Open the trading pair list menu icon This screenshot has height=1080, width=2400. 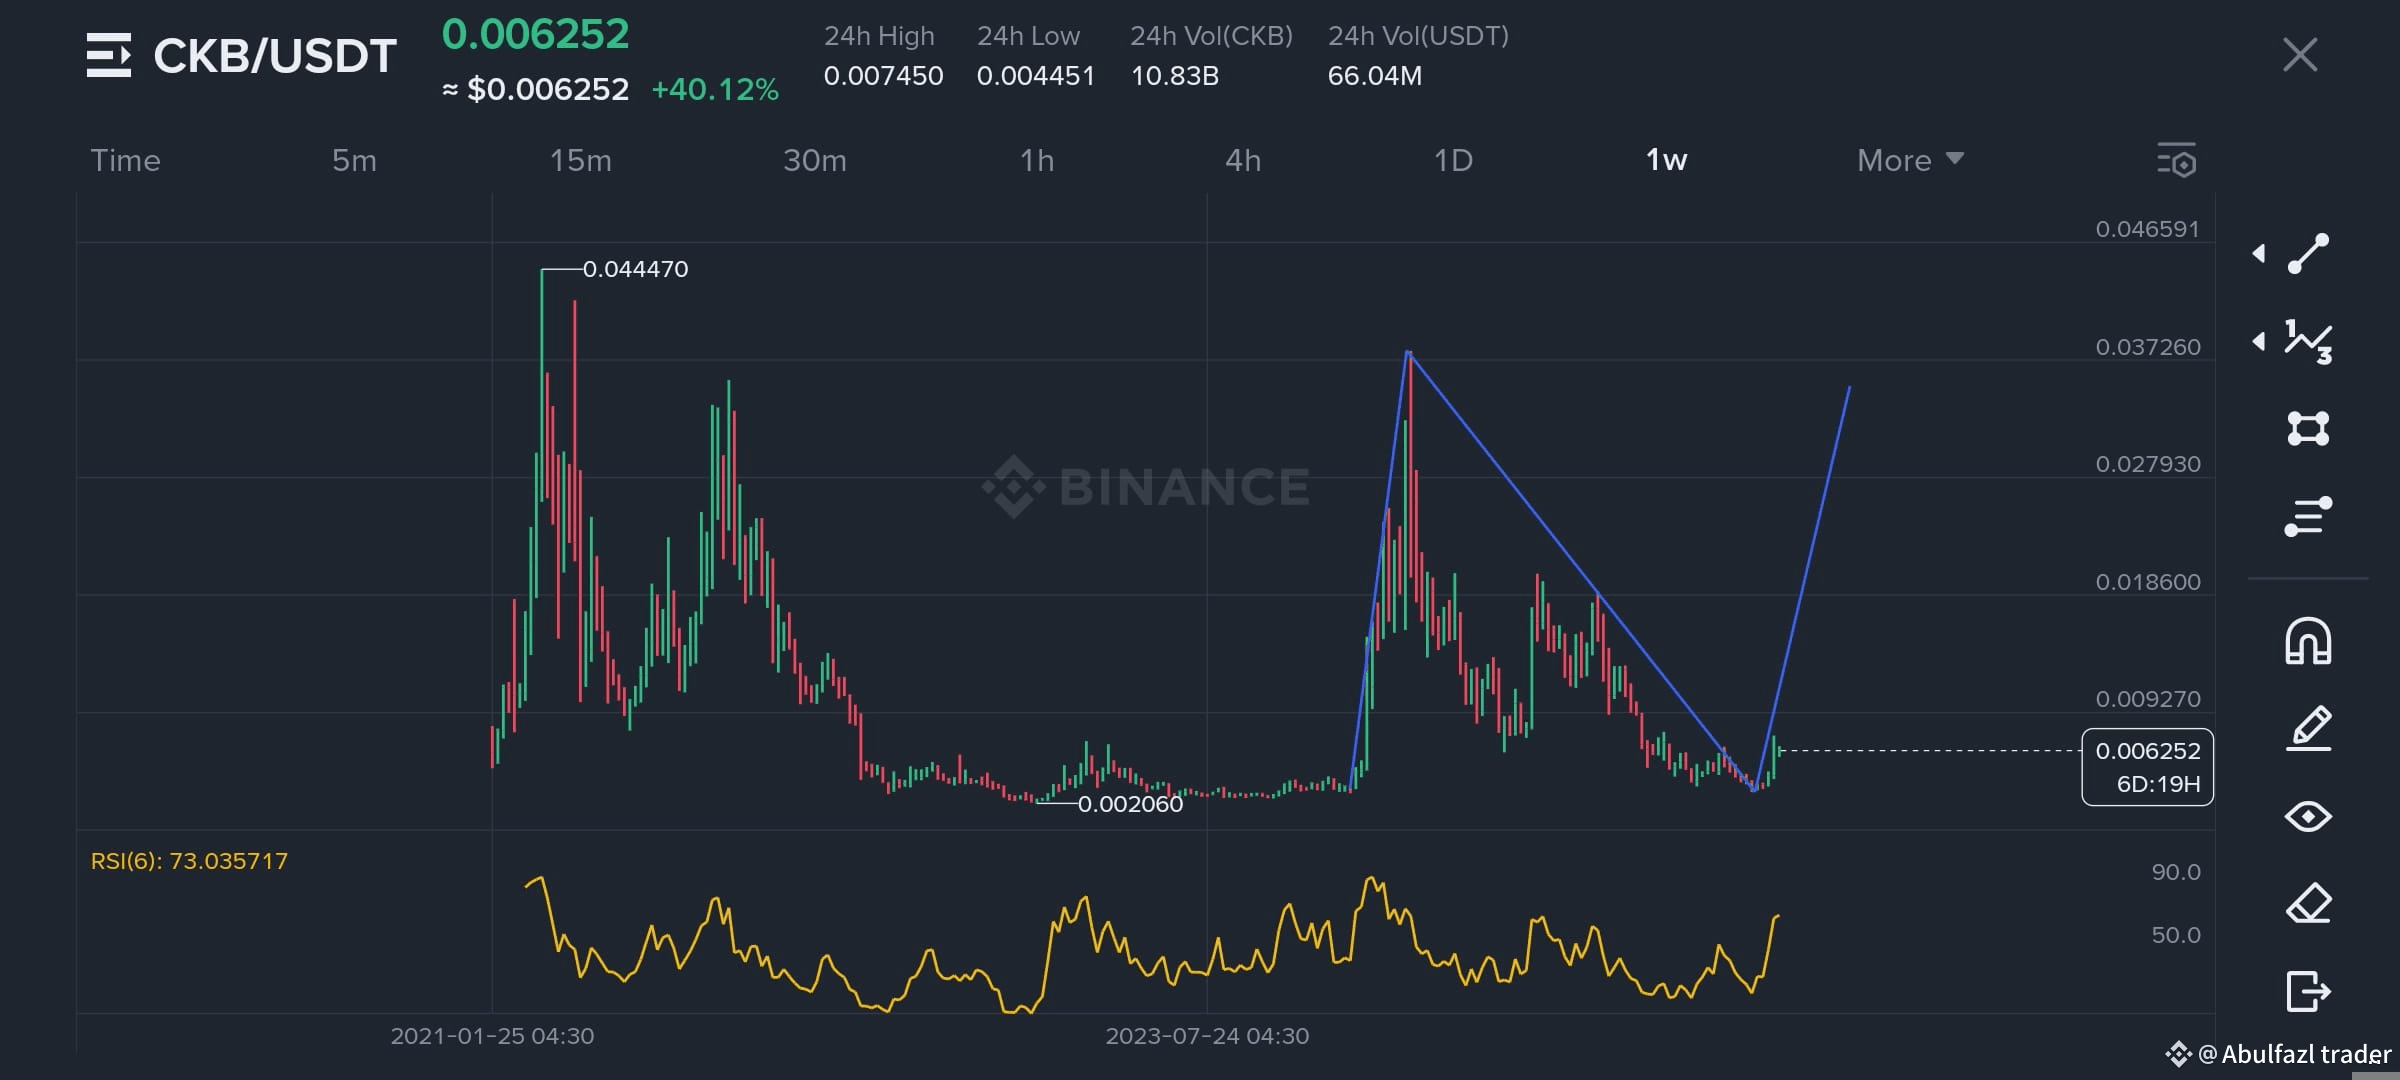tap(109, 55)
